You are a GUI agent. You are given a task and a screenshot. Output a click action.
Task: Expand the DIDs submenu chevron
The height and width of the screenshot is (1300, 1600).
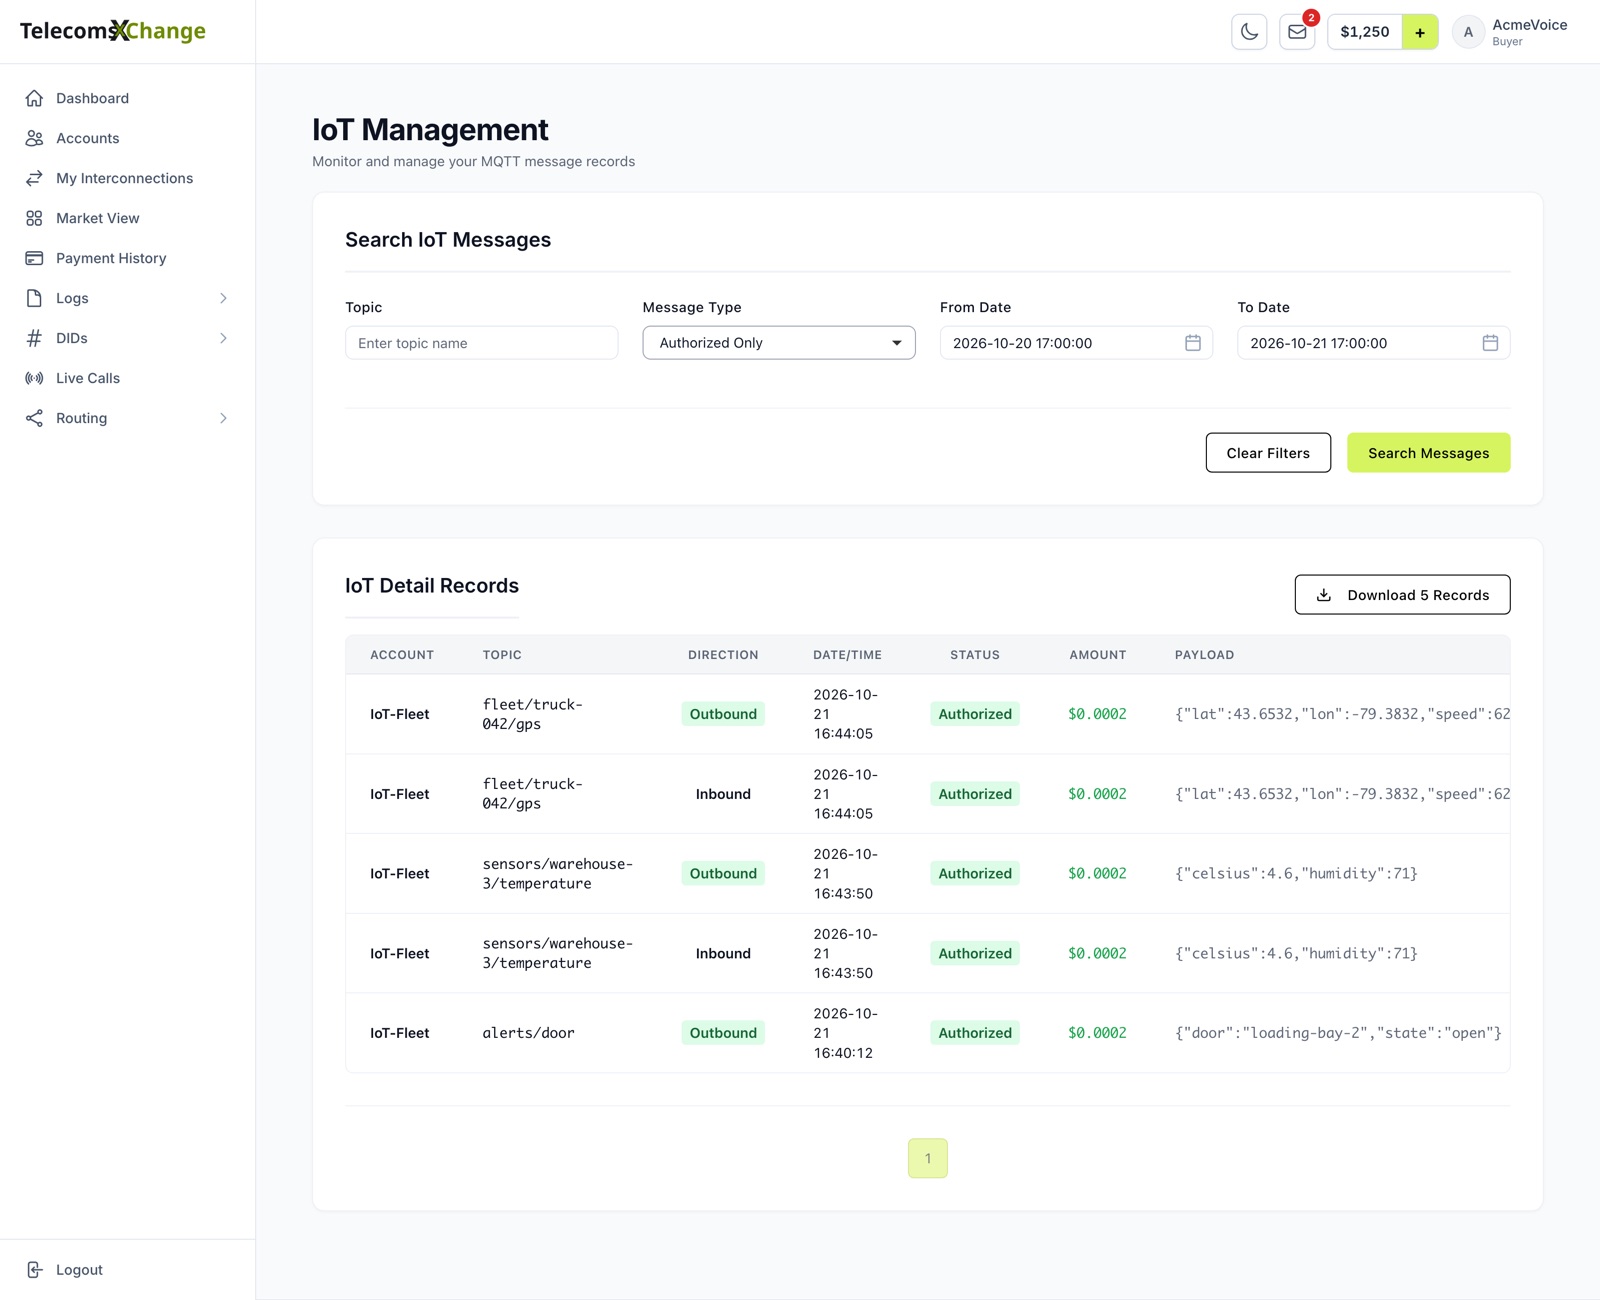coord(223,338)
